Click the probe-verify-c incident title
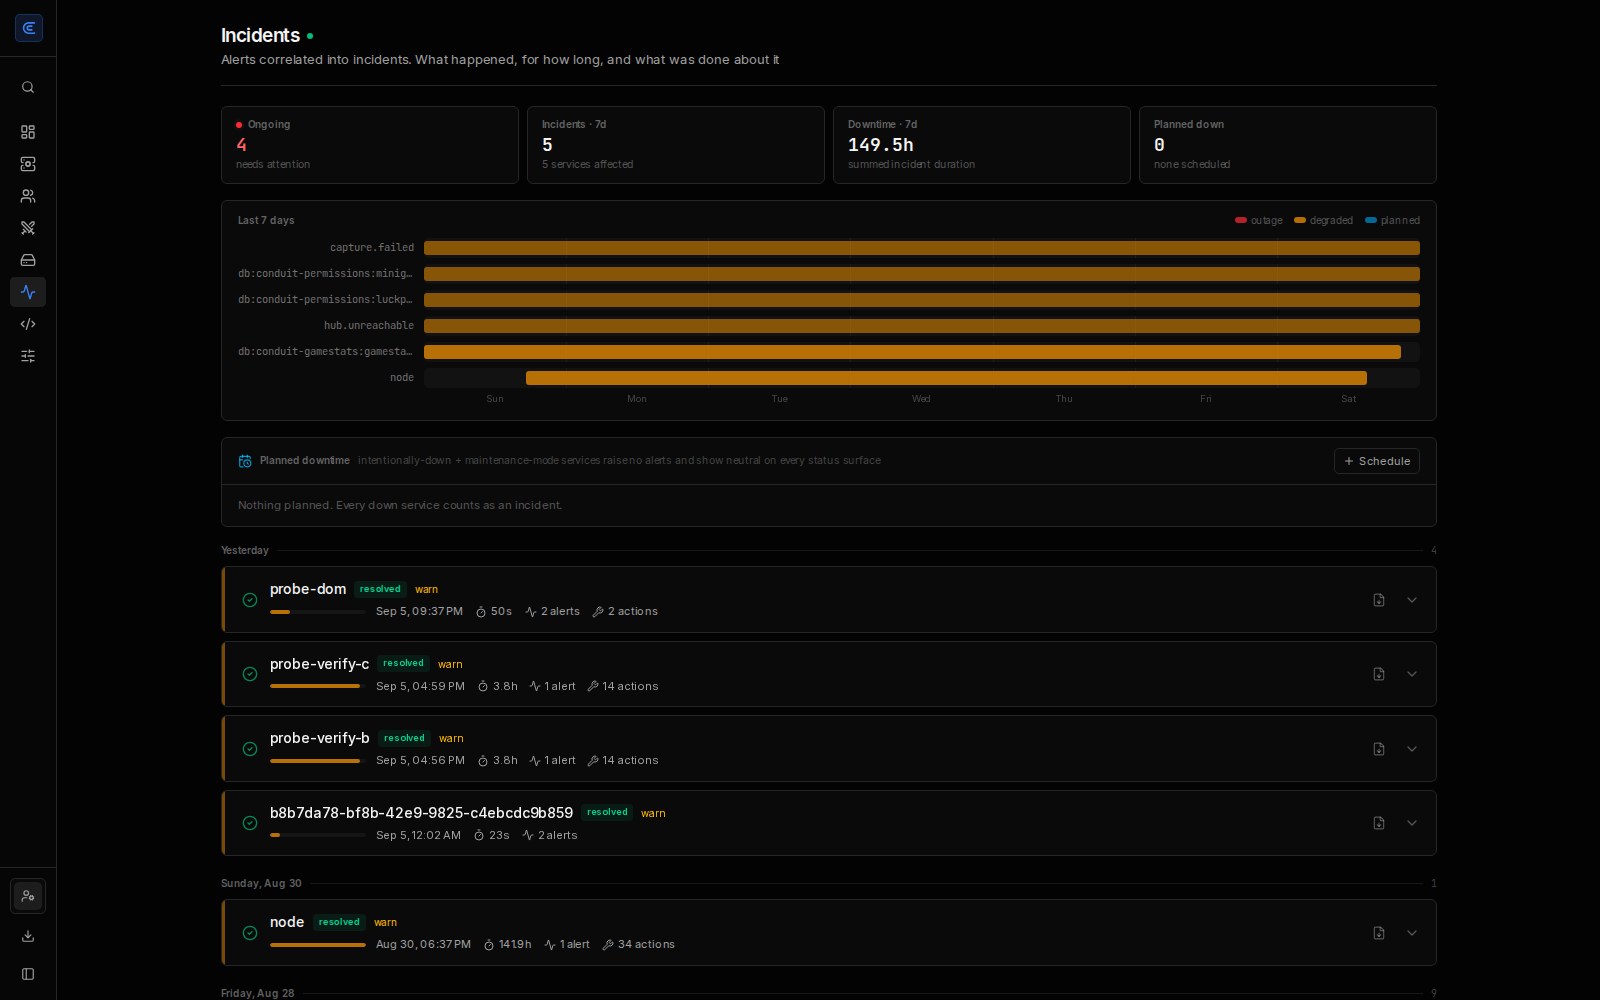The image size is (1600, 1000). pos(320,664)
